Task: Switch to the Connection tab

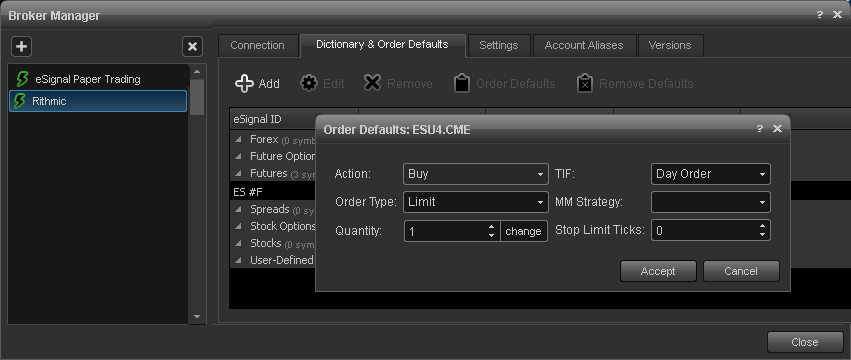Action: (x=257, y=46)
